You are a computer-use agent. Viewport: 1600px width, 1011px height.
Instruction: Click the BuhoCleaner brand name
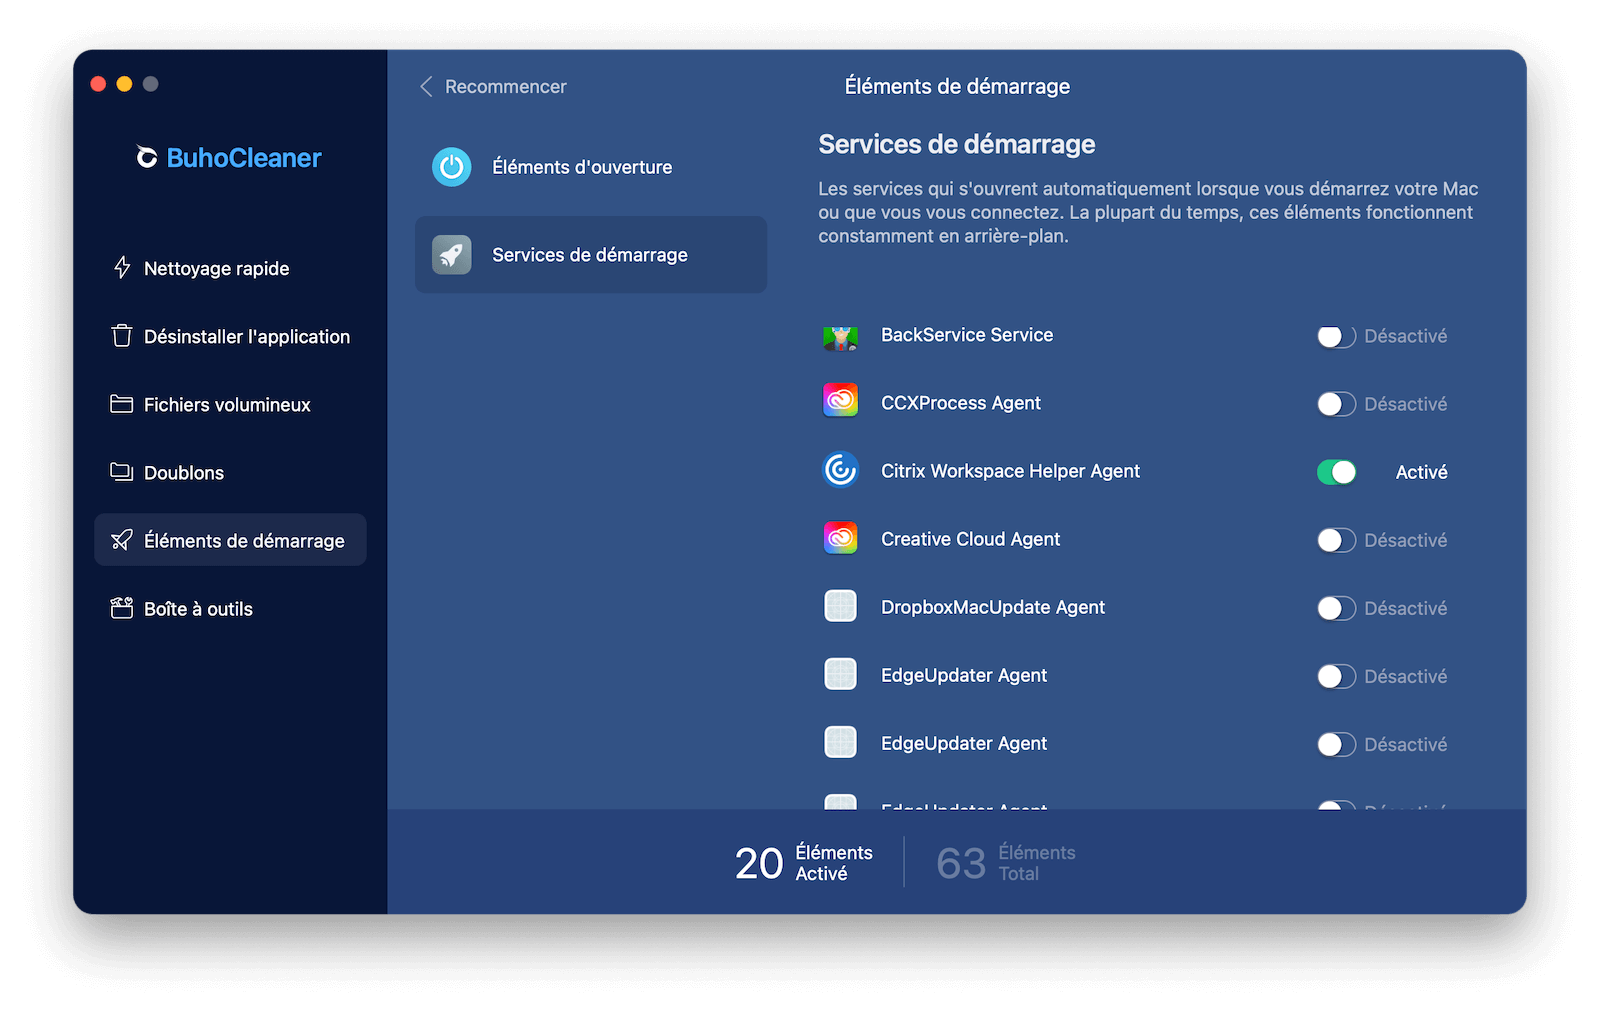[244, 158]
